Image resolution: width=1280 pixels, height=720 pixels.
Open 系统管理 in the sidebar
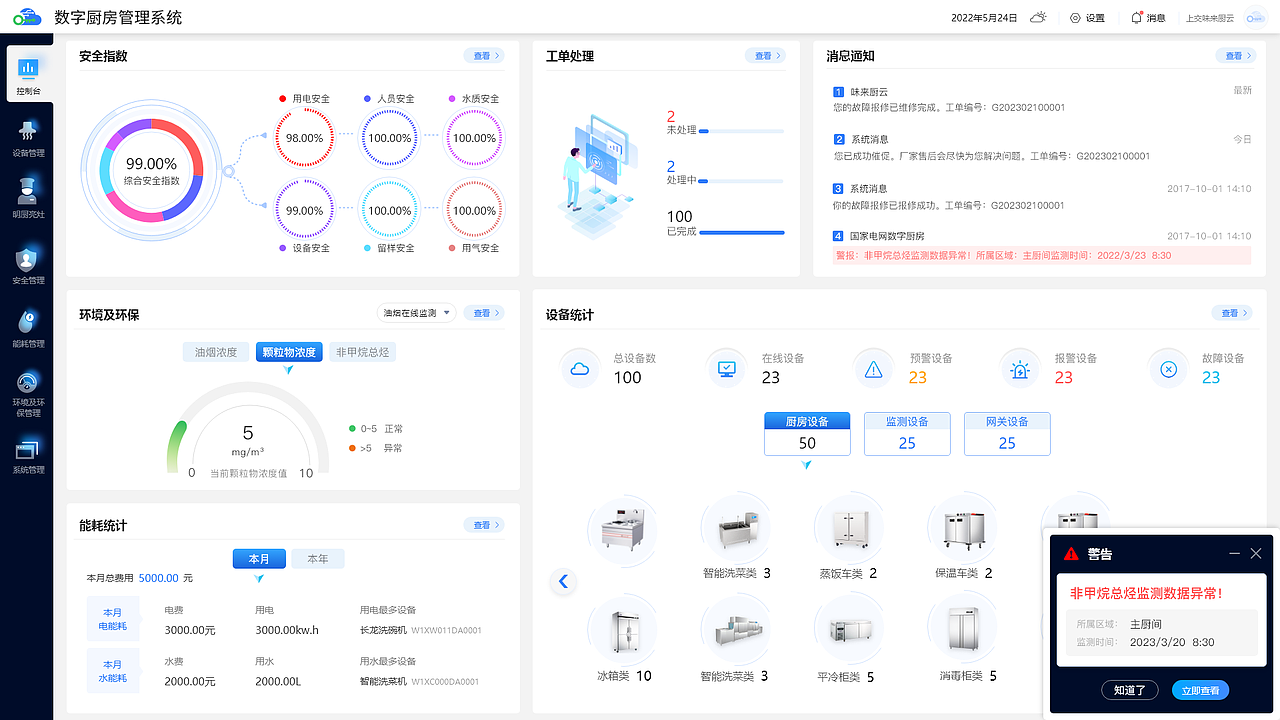[x=28, y=455]
